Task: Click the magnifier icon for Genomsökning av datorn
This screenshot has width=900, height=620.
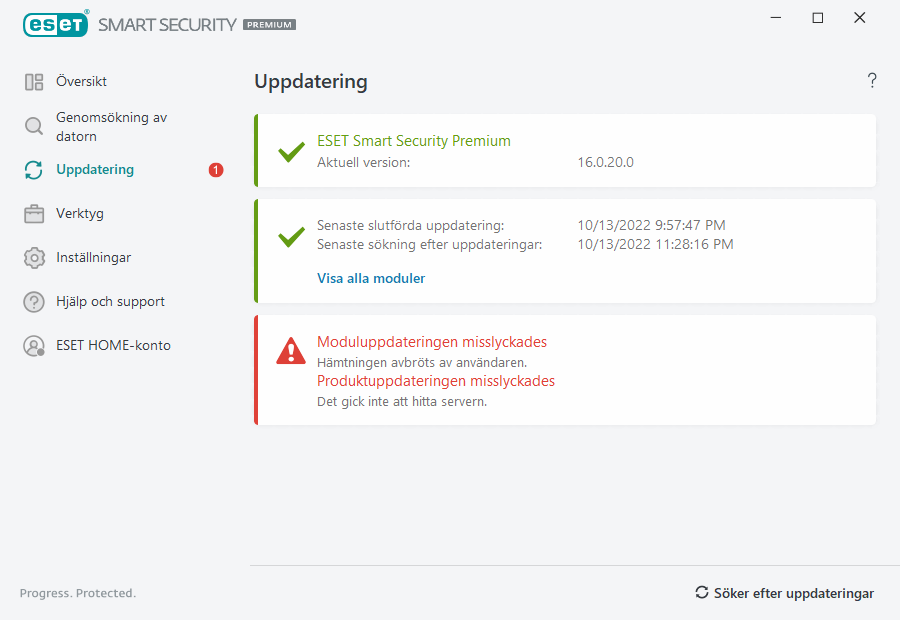Action: coord(34,126)
